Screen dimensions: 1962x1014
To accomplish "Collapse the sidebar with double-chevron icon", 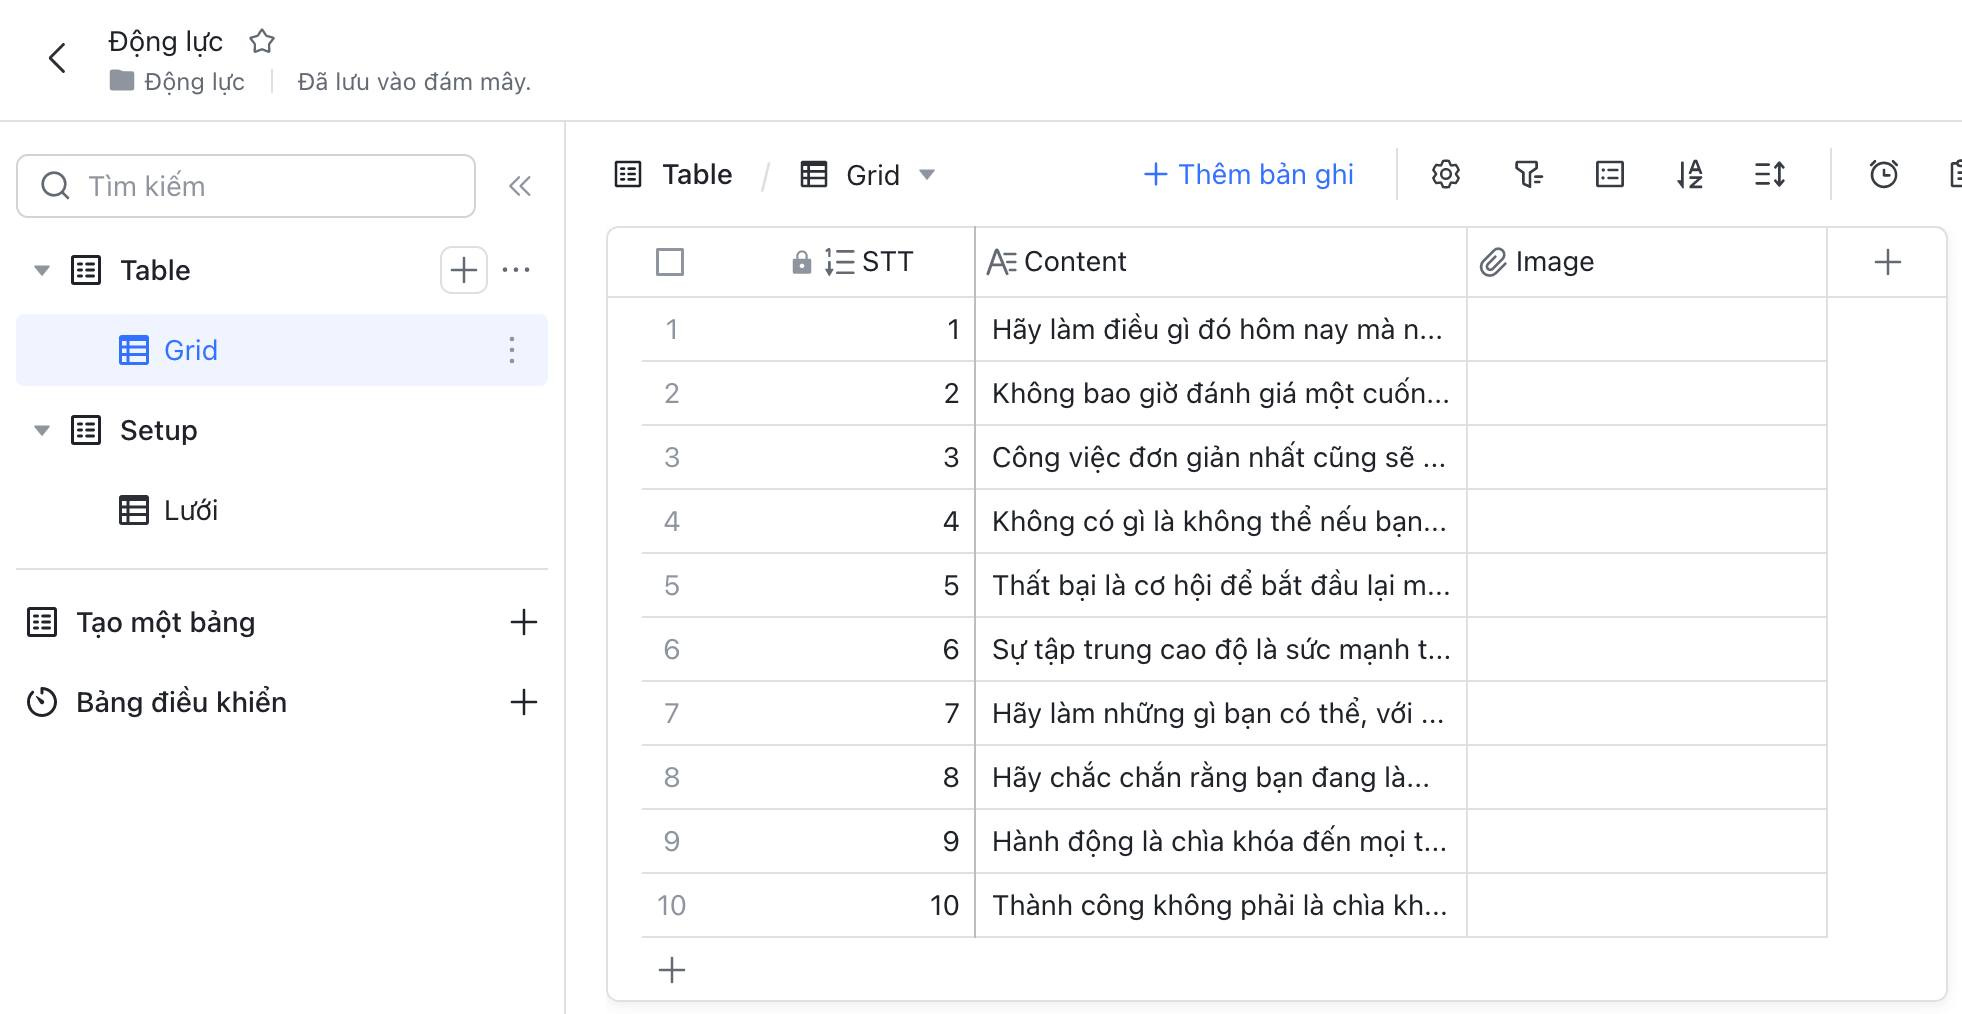I will [520, 186].
